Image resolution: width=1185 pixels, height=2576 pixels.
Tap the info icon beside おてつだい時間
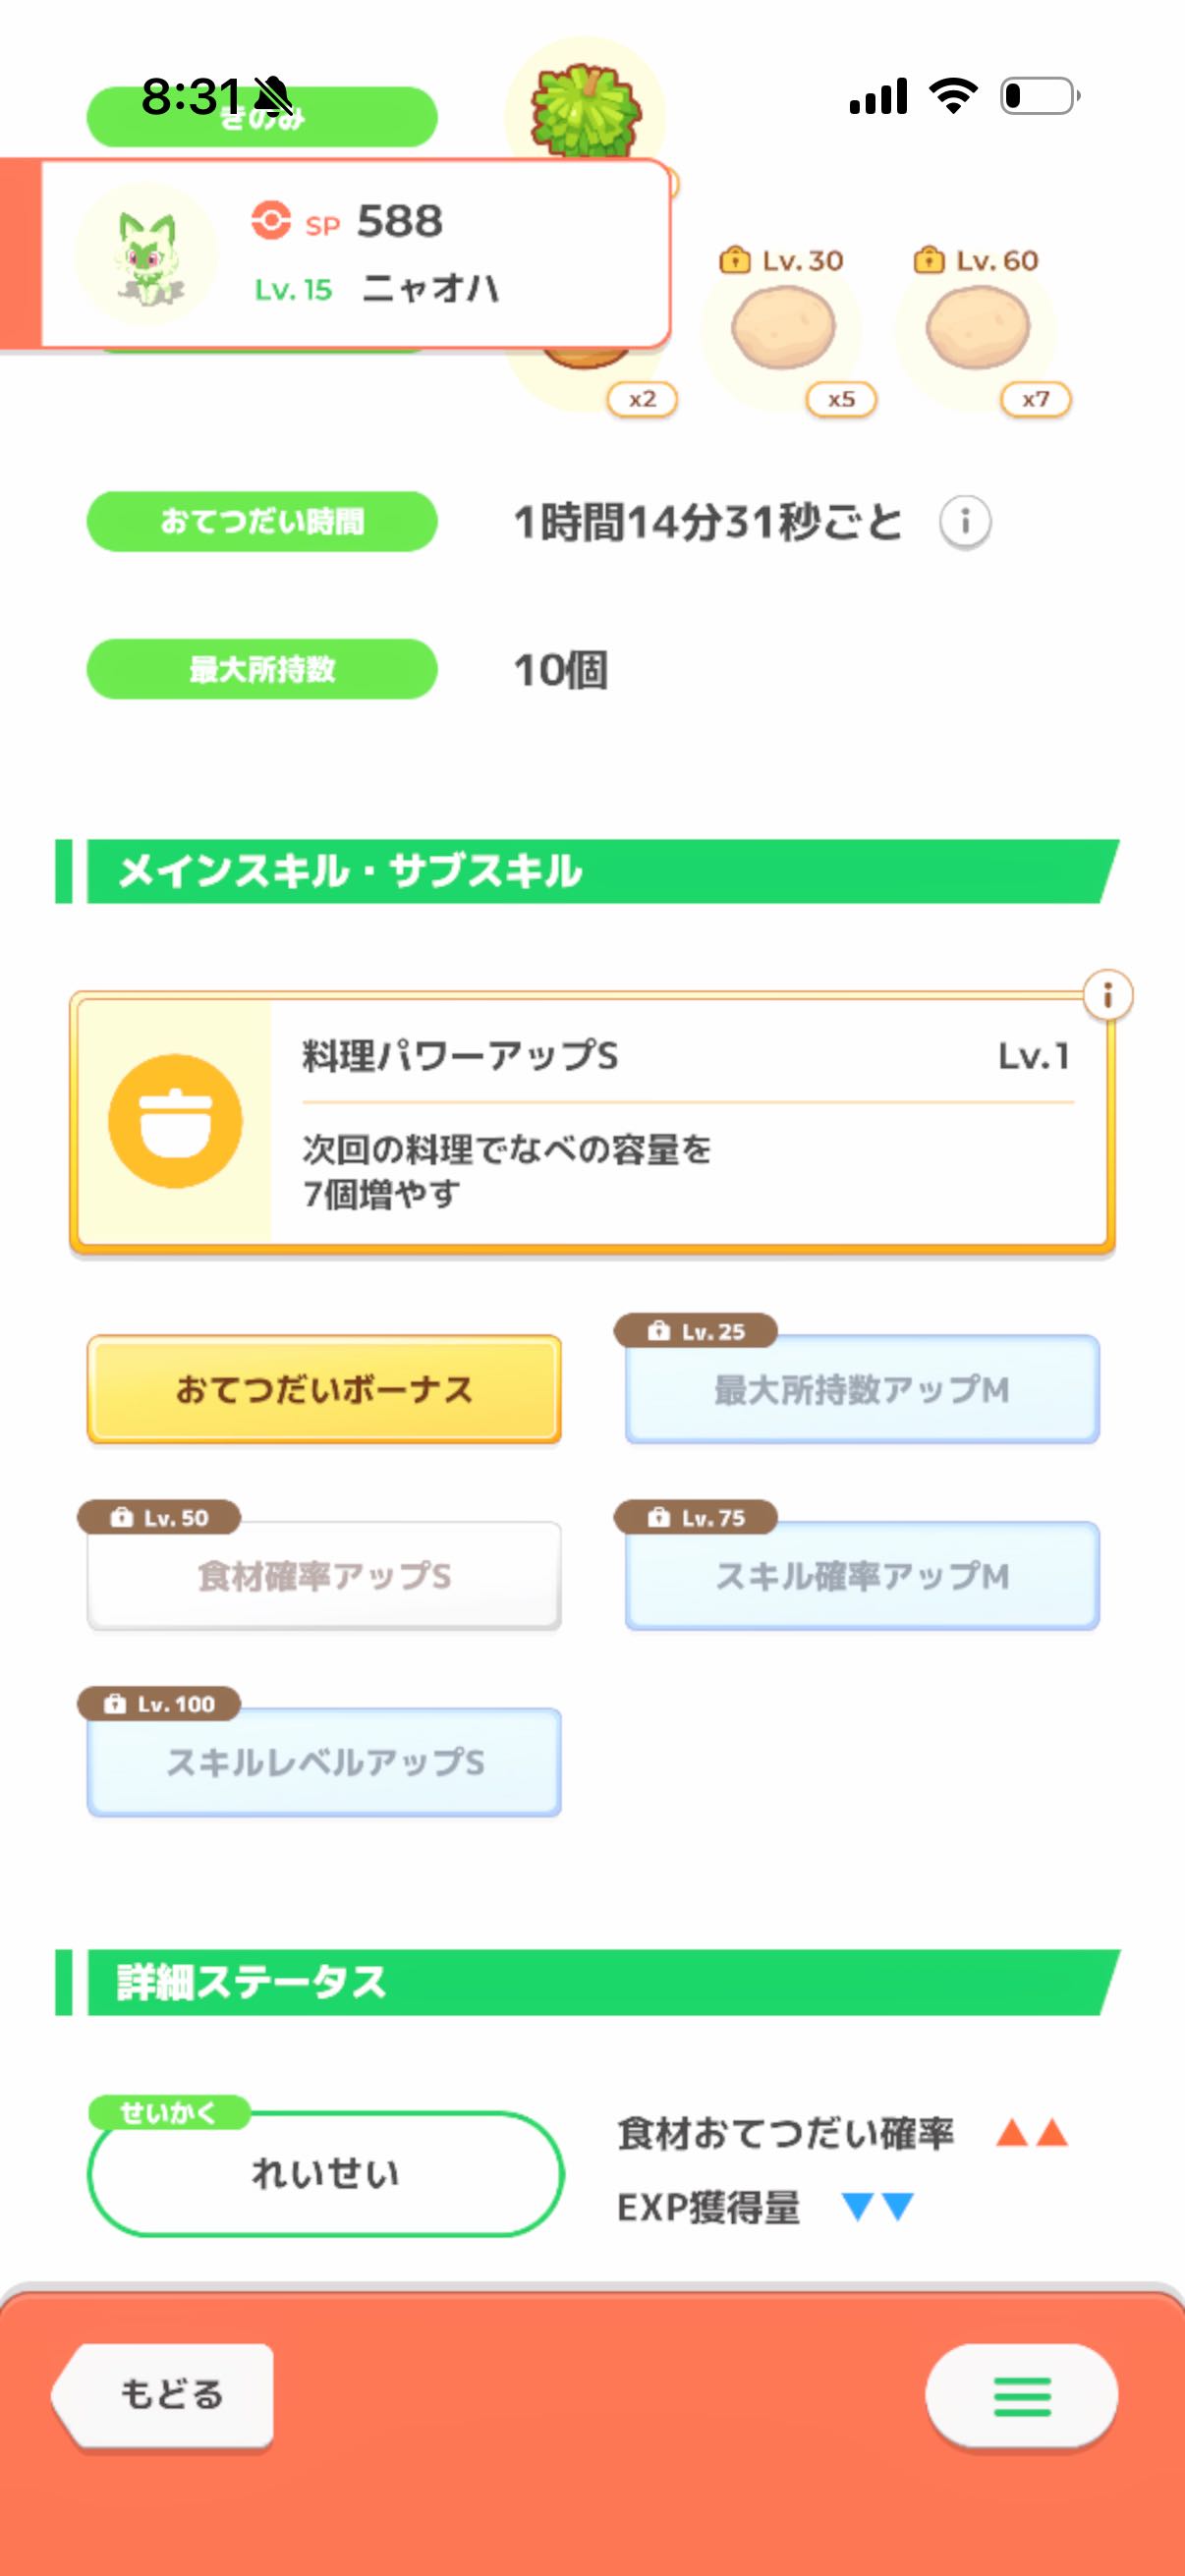point(965,521)
